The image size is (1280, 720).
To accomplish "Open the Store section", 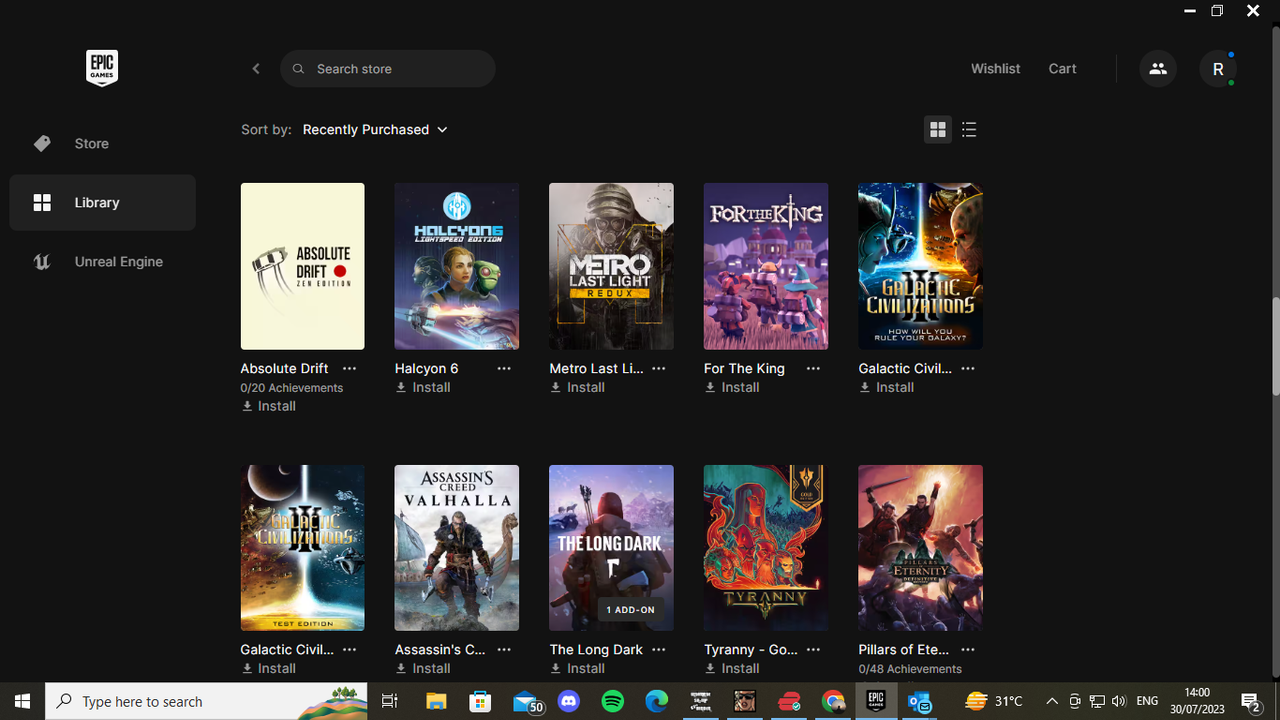I will coord(102,144).
